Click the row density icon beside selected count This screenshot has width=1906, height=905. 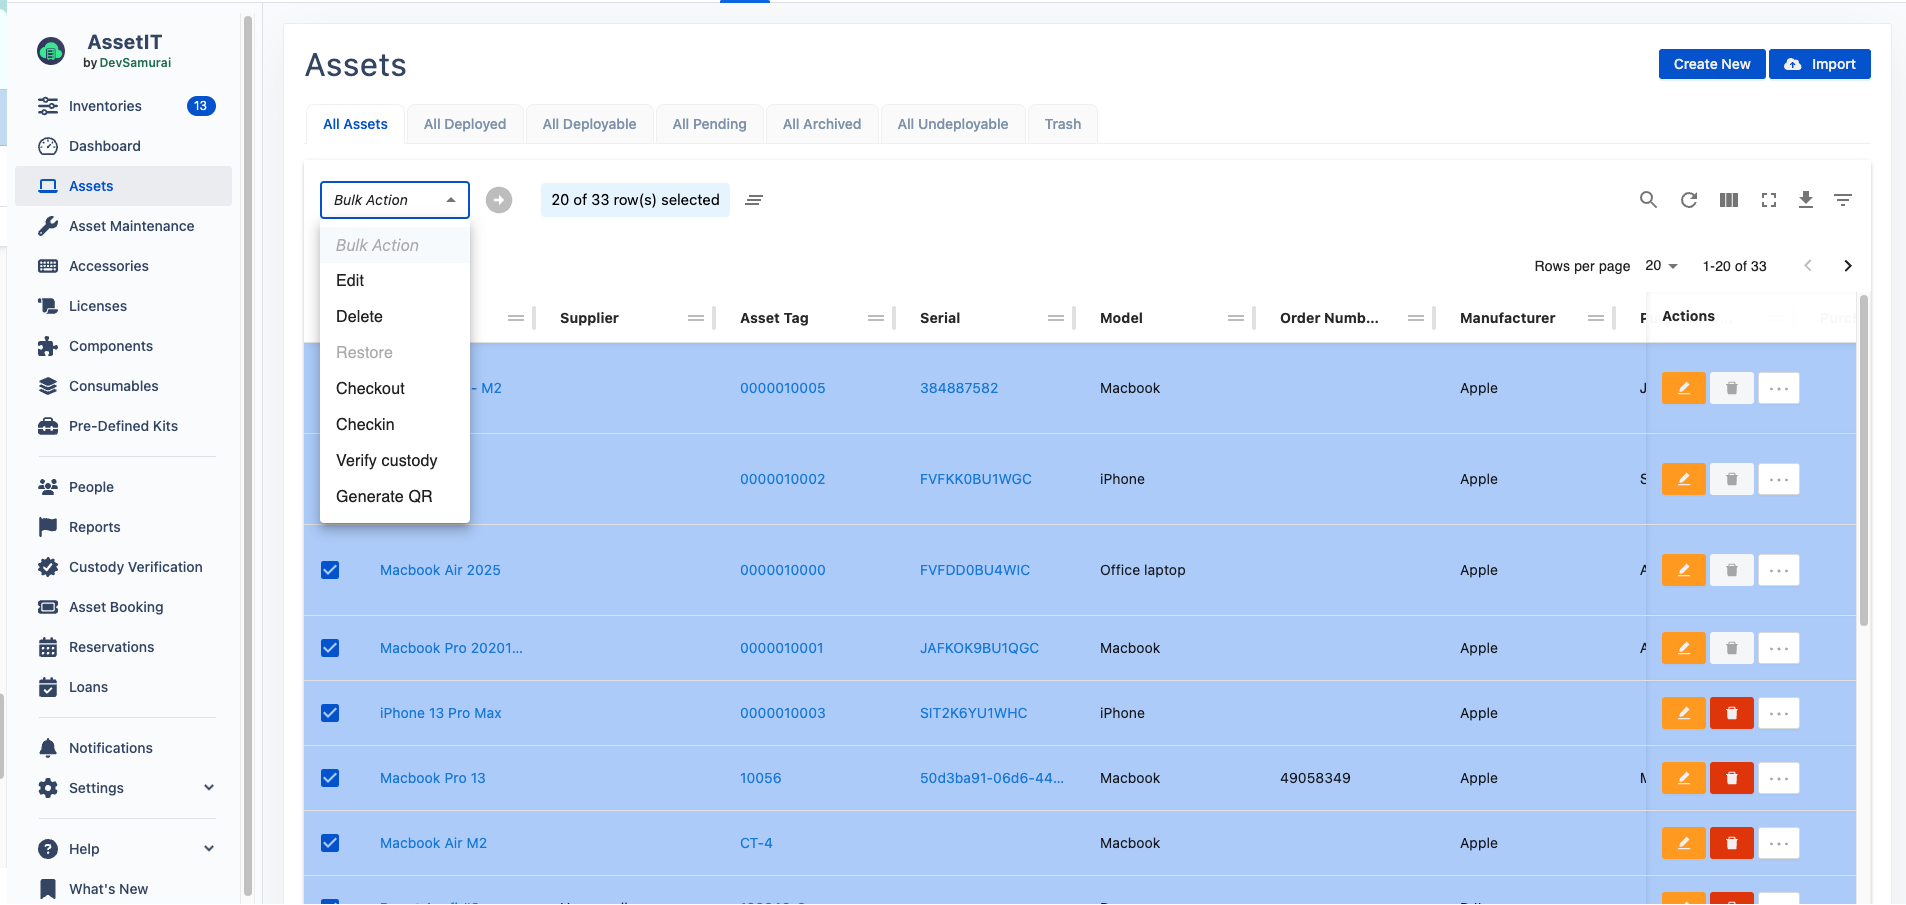tap(754, 200)
